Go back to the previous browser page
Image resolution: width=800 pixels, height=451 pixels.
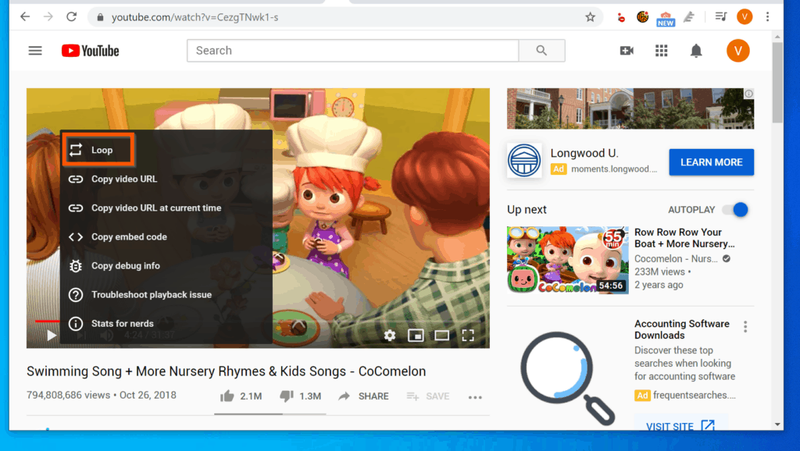pos(25,17)
